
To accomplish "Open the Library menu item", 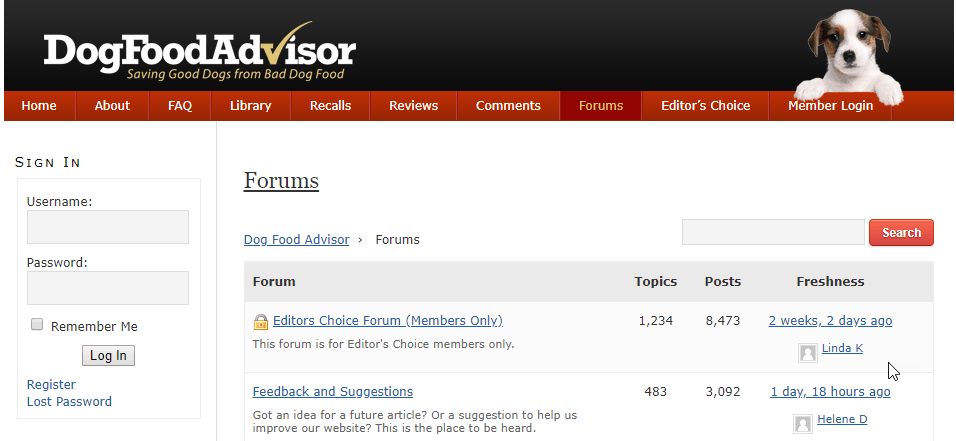I will pos(251,106).
